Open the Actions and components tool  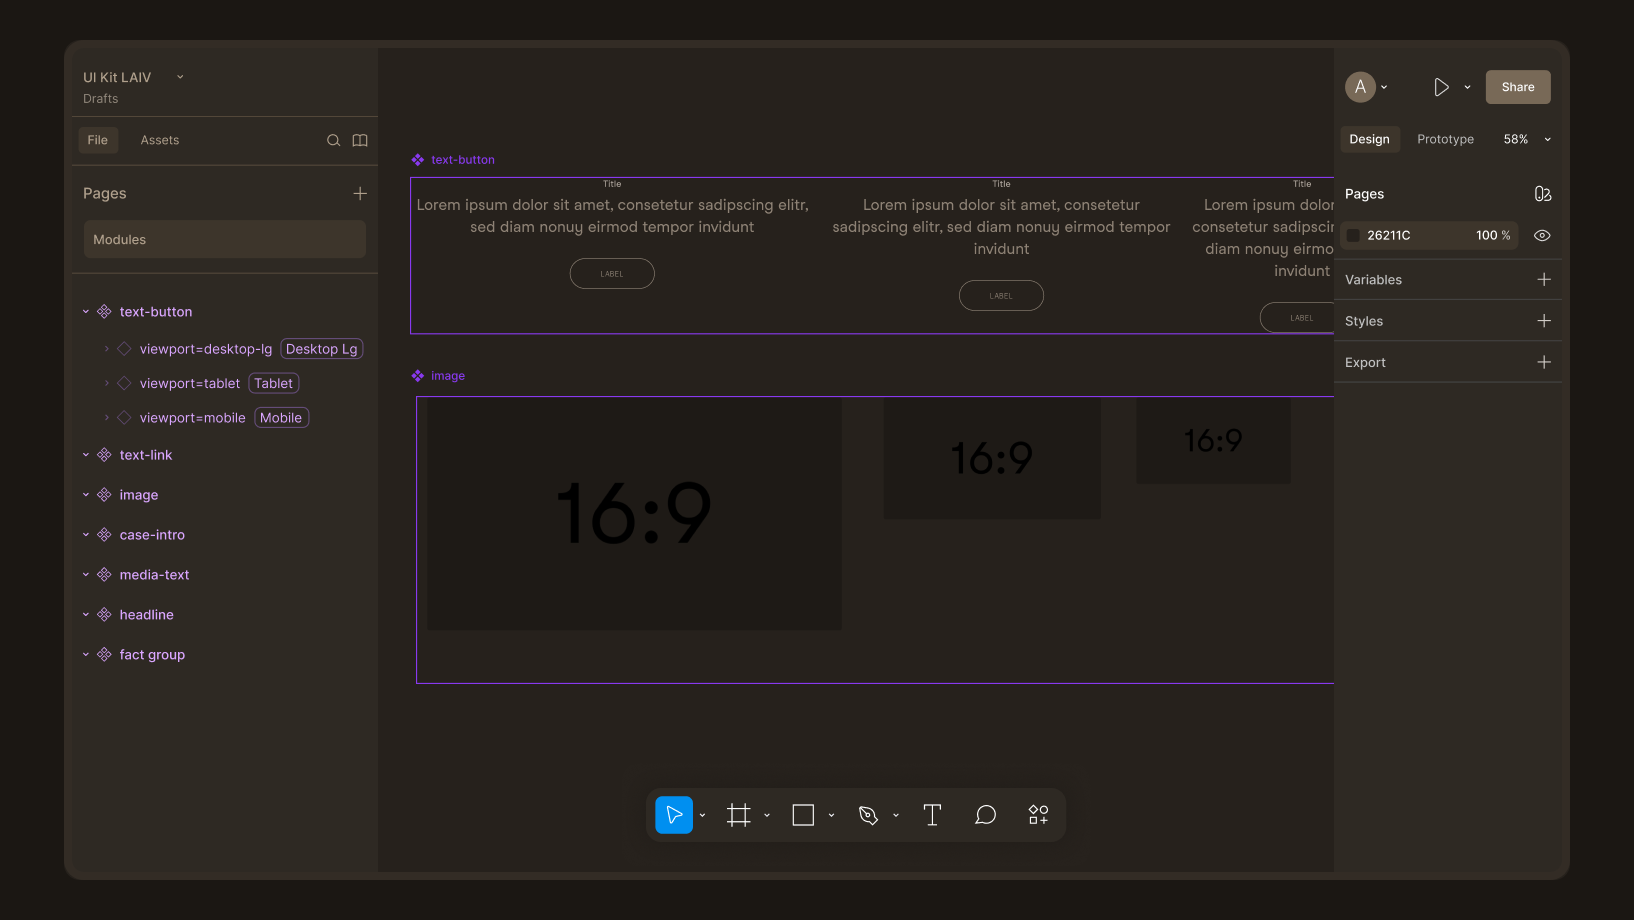tap(1038, 815)
